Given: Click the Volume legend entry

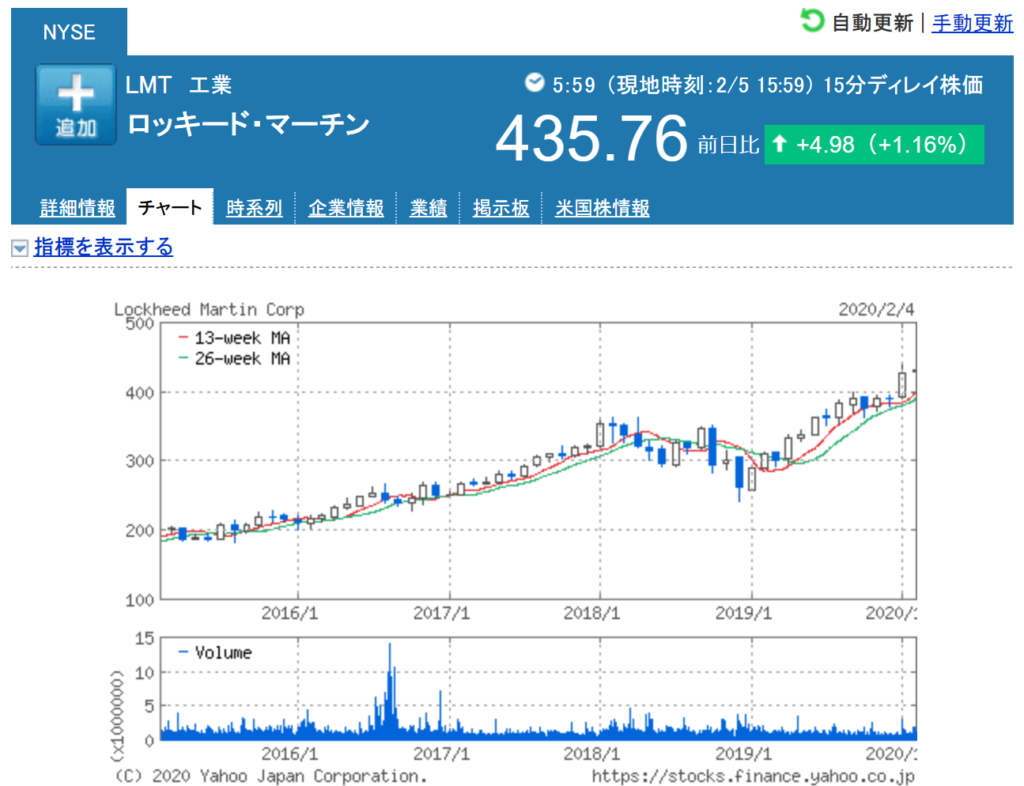Looking at the screenshot, I should click(216, 652).
